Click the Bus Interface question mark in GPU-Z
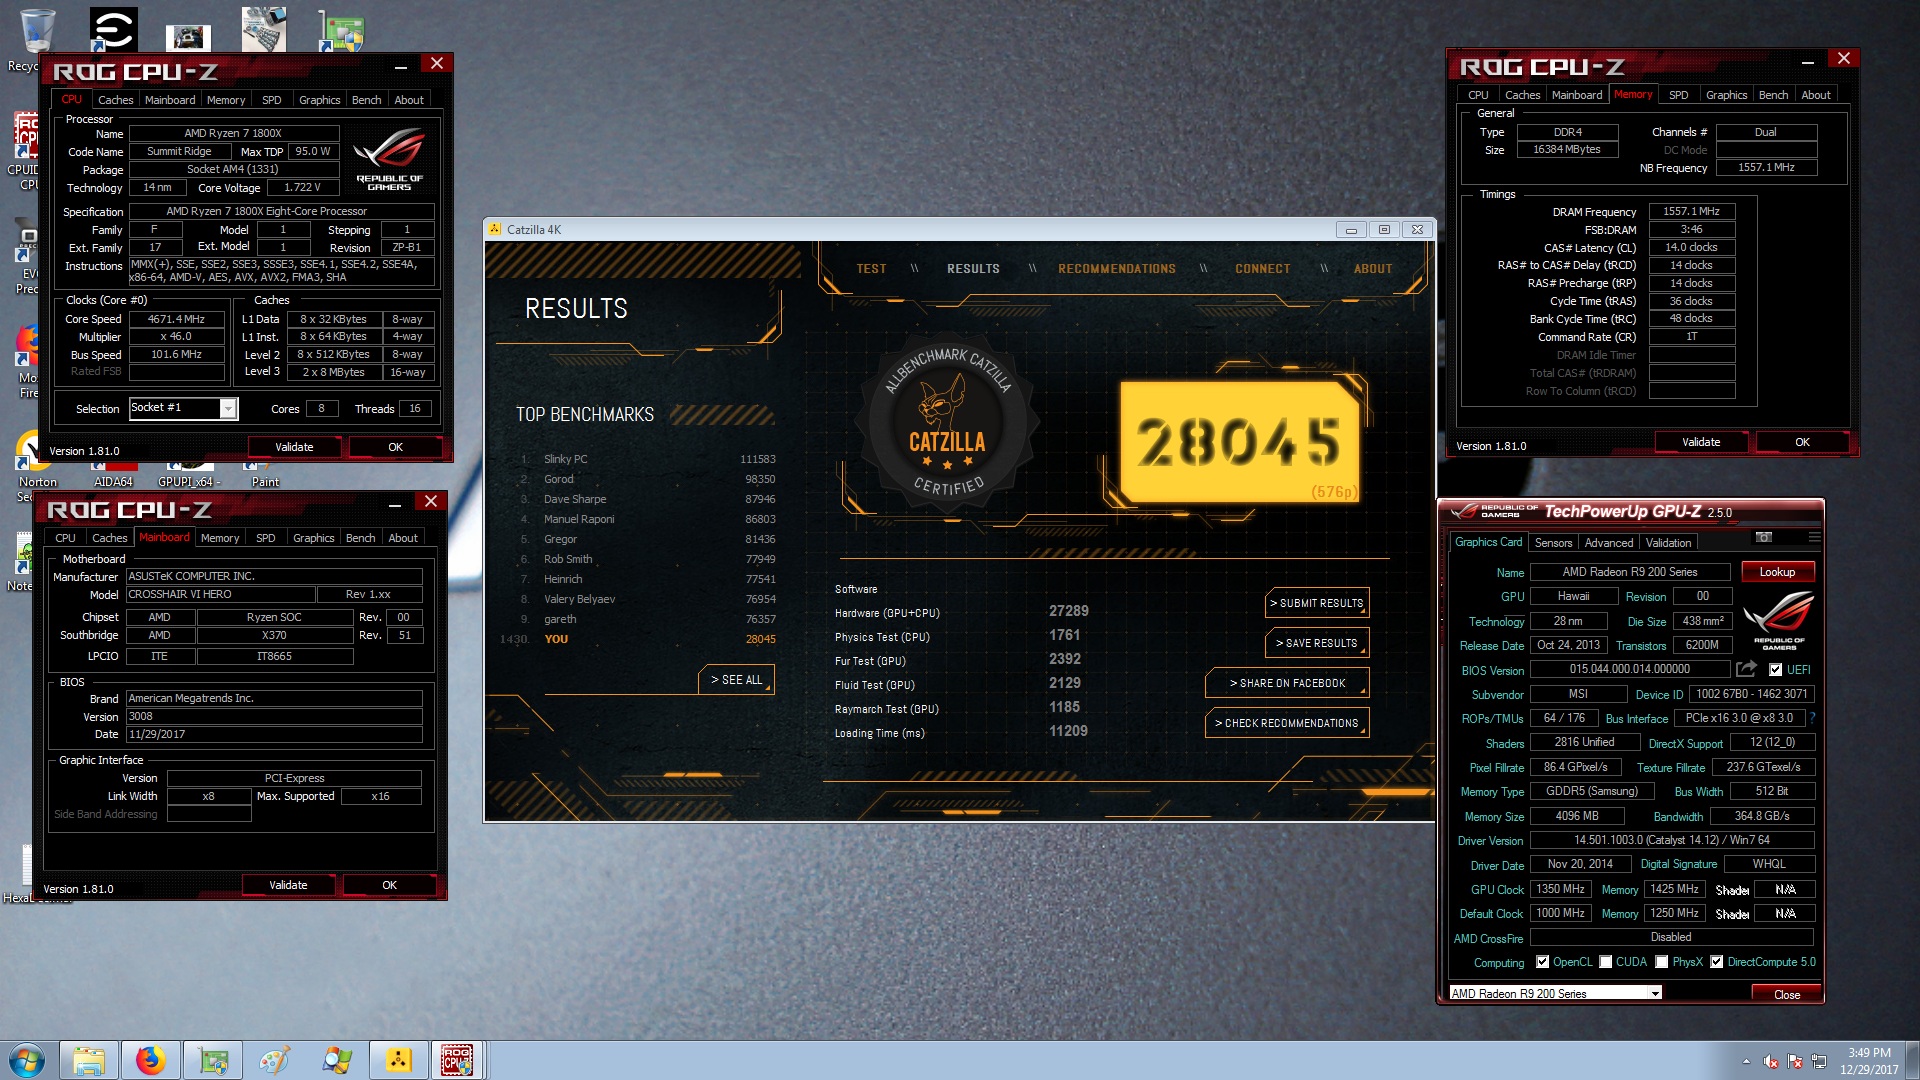Image resolution: width=1920 pixels, height=1080 pixels. coord(1812,718)
